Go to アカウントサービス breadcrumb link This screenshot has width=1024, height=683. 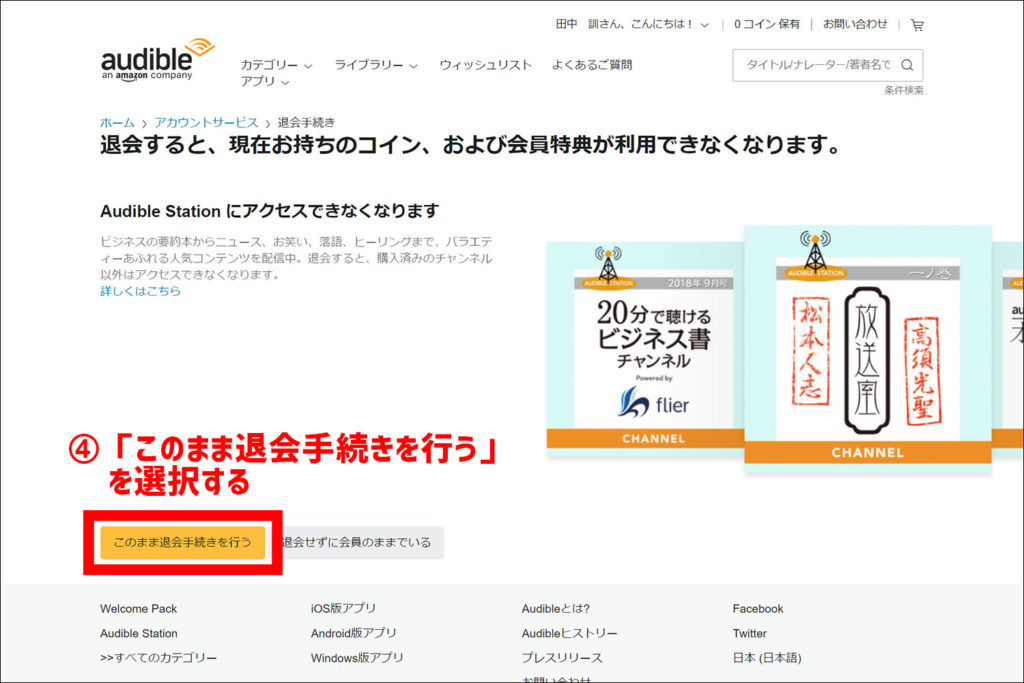[x=206, y=122]
